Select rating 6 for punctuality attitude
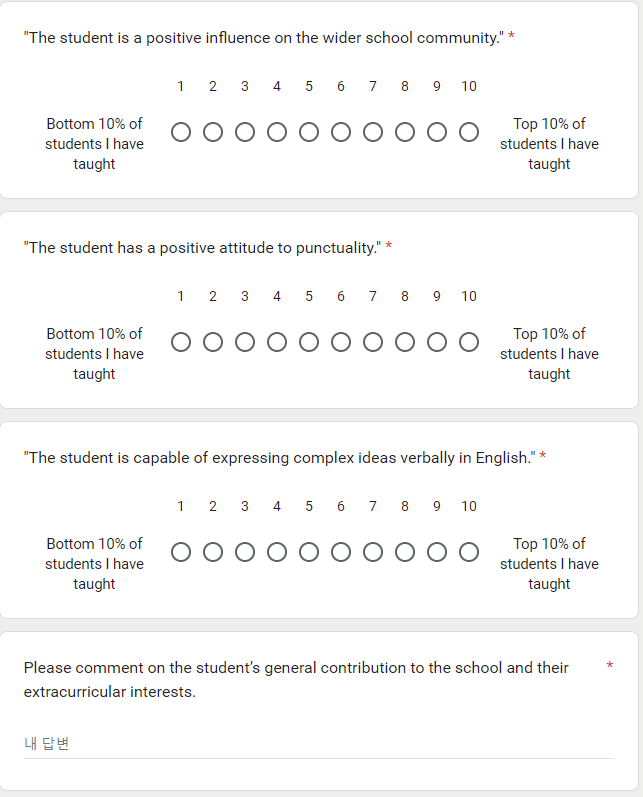Image resolution: width=643 pixels, height=797 pixels. click(x=341, y=342)
